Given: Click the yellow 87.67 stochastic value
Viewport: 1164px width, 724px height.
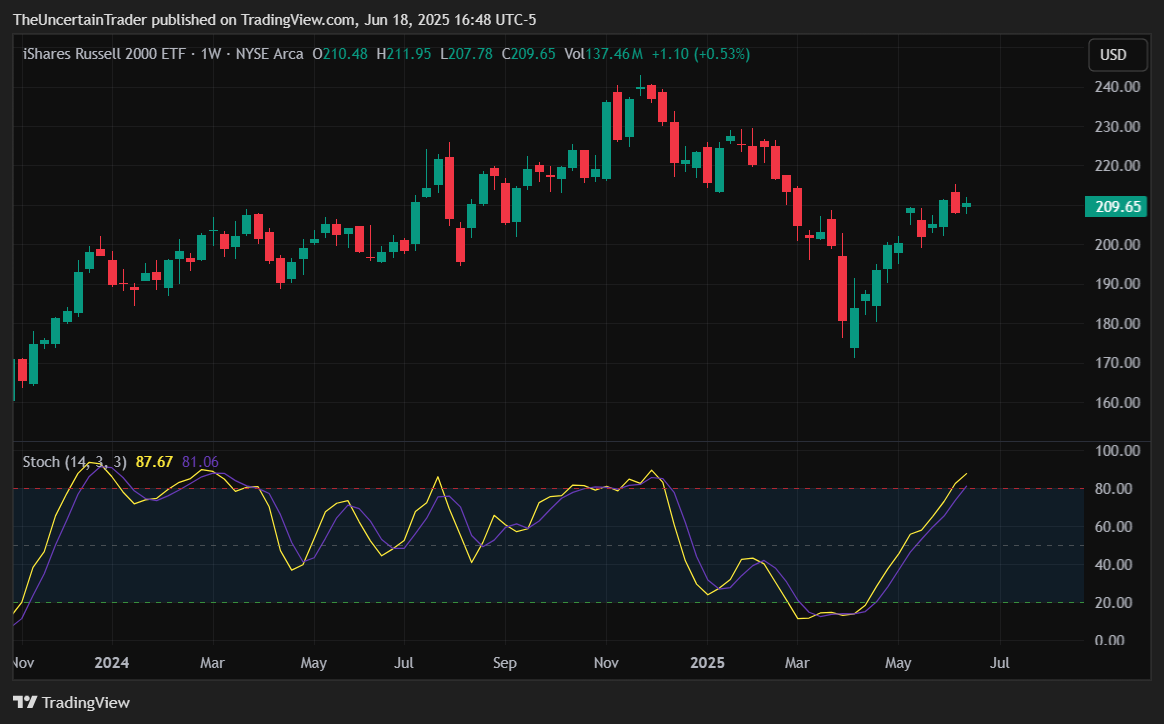Looking at the screenshot, I should [154, 462].
